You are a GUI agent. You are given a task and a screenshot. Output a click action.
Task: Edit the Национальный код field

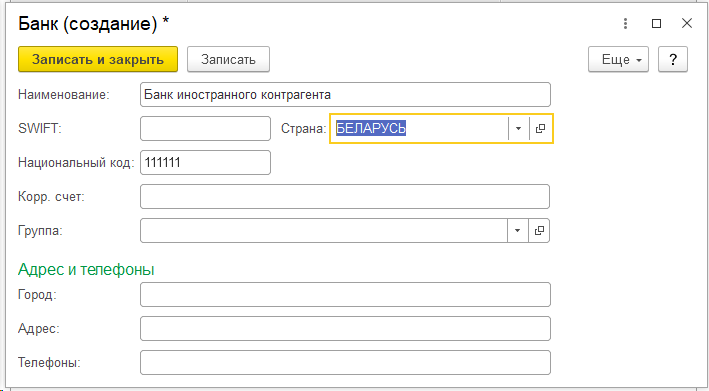205,162
